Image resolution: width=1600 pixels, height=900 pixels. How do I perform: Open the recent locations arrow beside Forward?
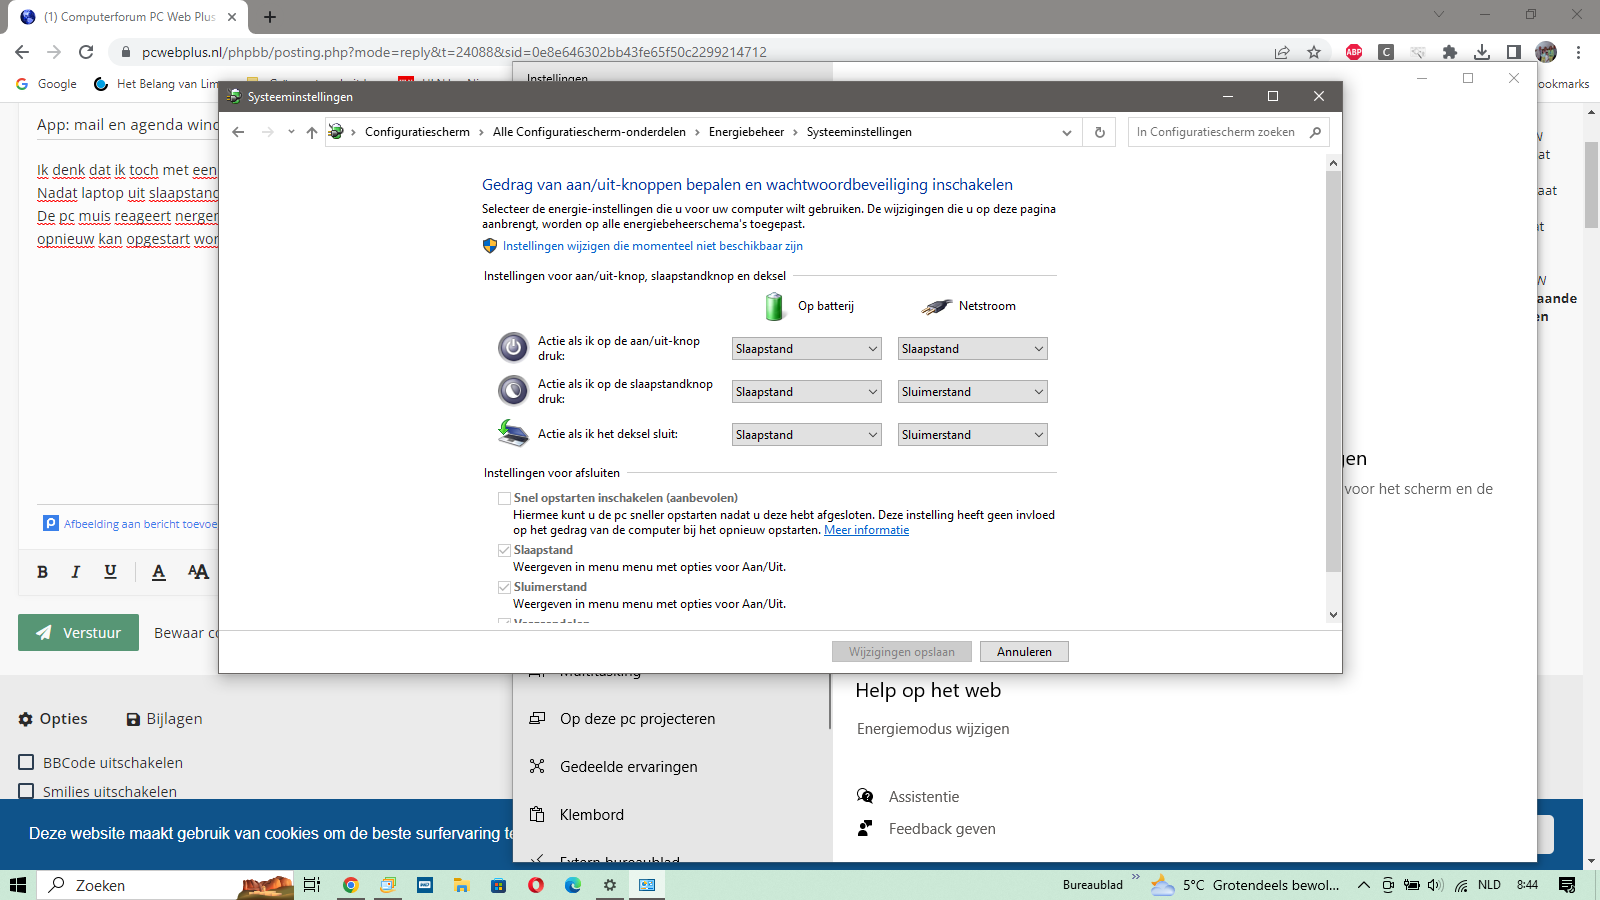click(x=291, y=132)
